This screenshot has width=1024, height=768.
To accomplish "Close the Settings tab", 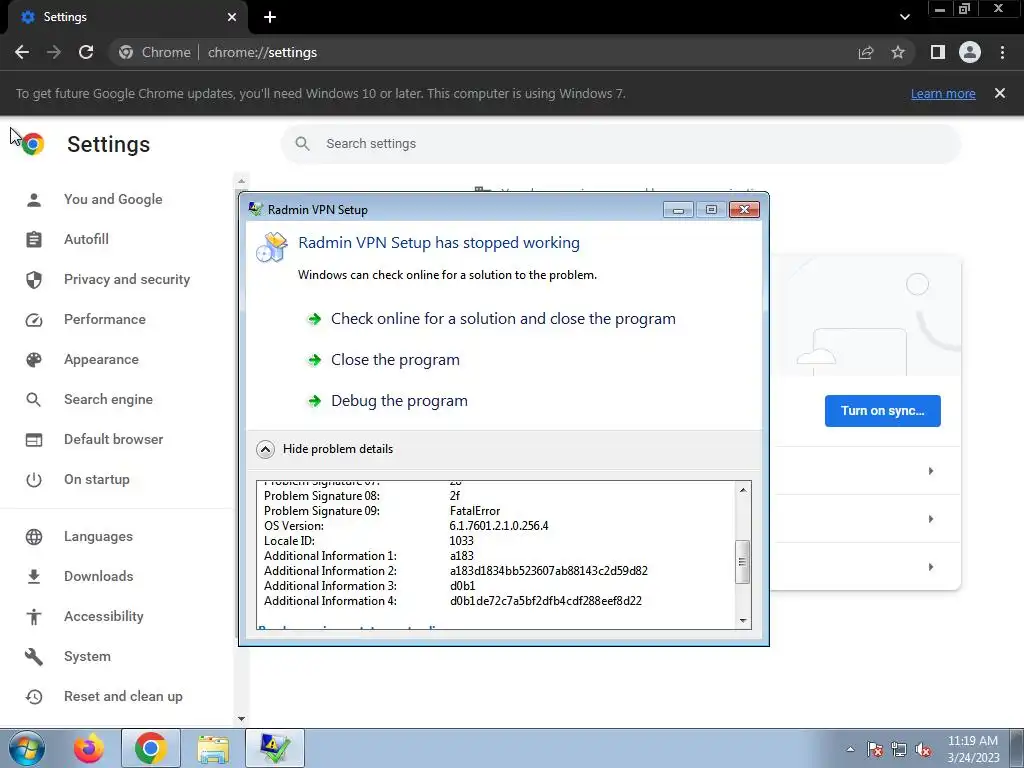I will (232, 17).
